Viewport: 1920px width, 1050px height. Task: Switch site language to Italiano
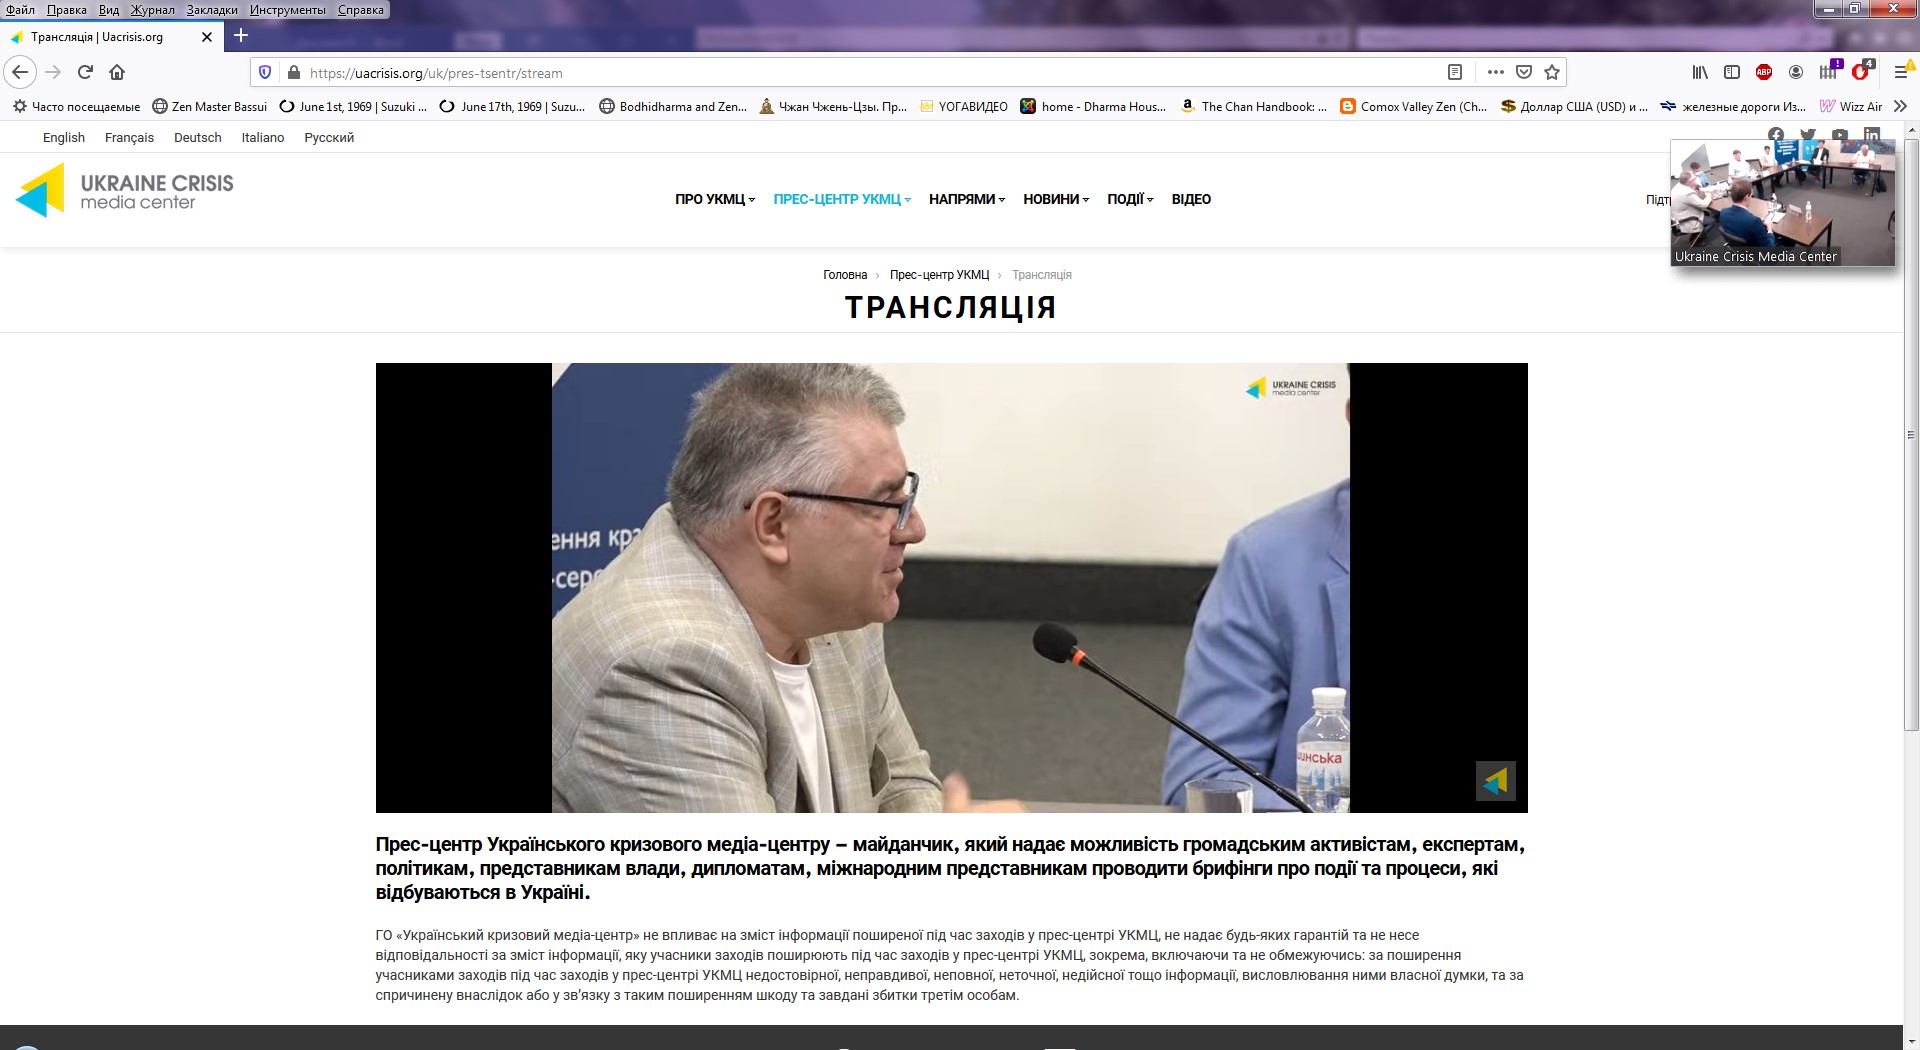263,137
